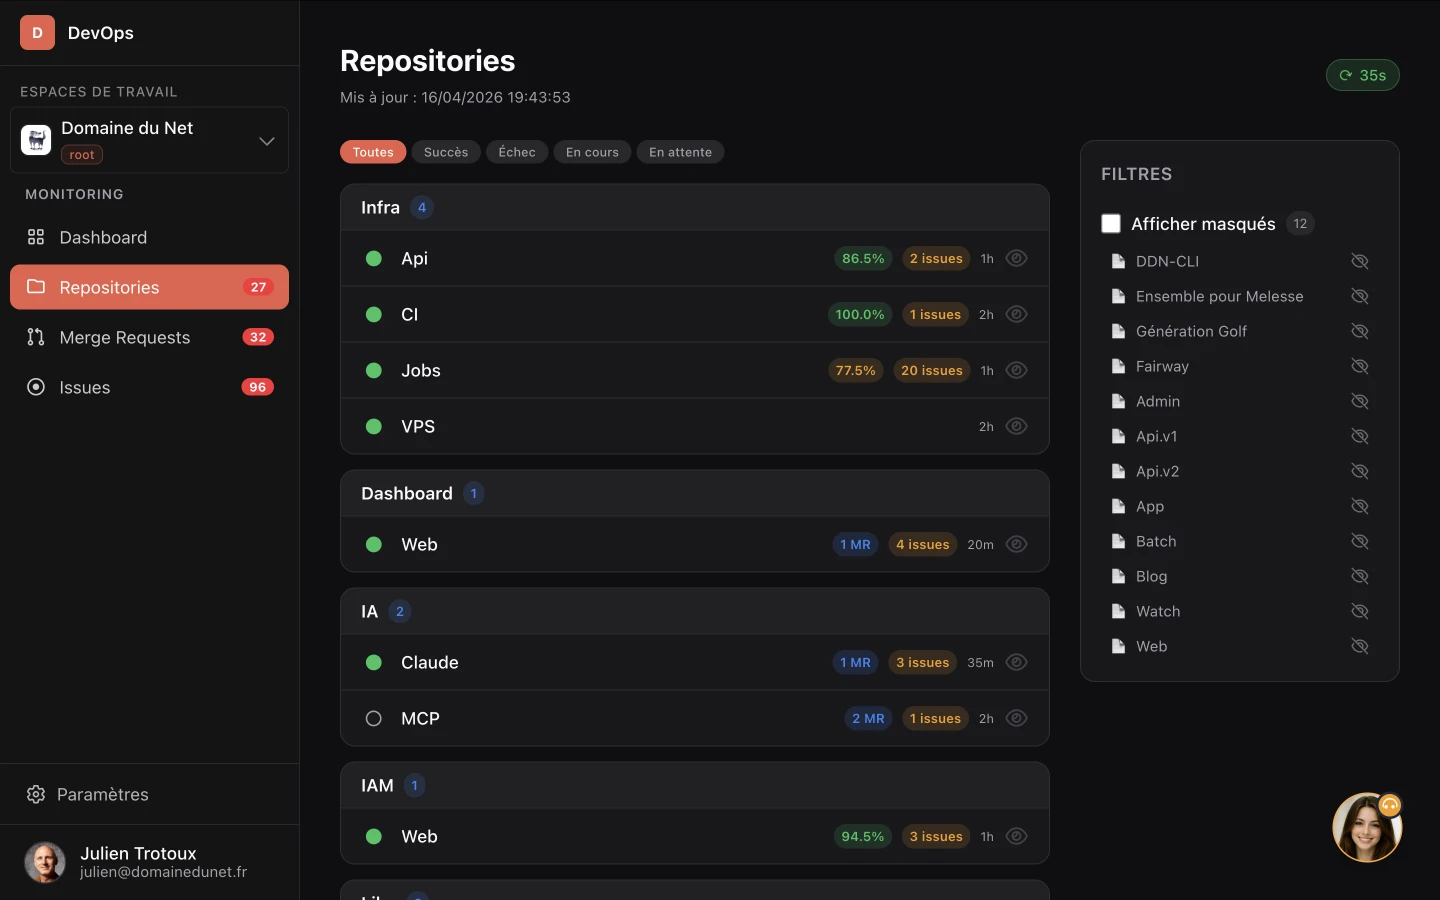Click the DevOps logo icon
The height and width of the screenshot is (900, 1440).
[x=37, y=33]
